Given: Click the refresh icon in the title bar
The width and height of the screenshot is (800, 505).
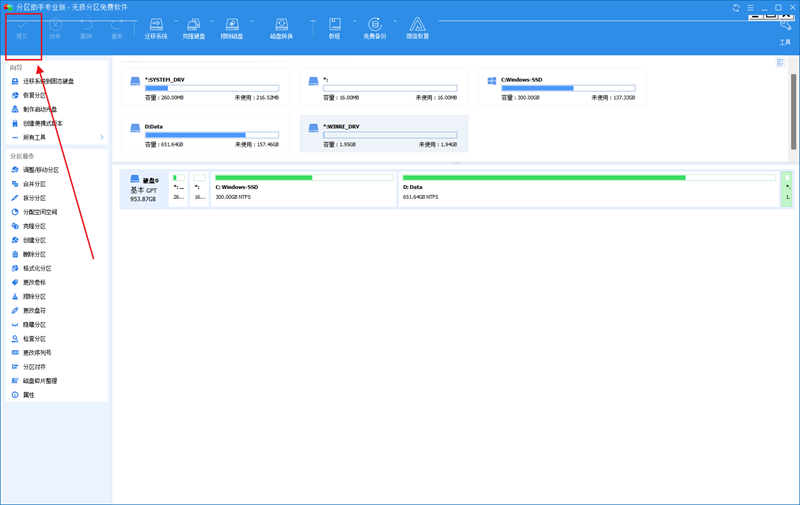Looking at the screenshot, I should click(x=736, y=8).
